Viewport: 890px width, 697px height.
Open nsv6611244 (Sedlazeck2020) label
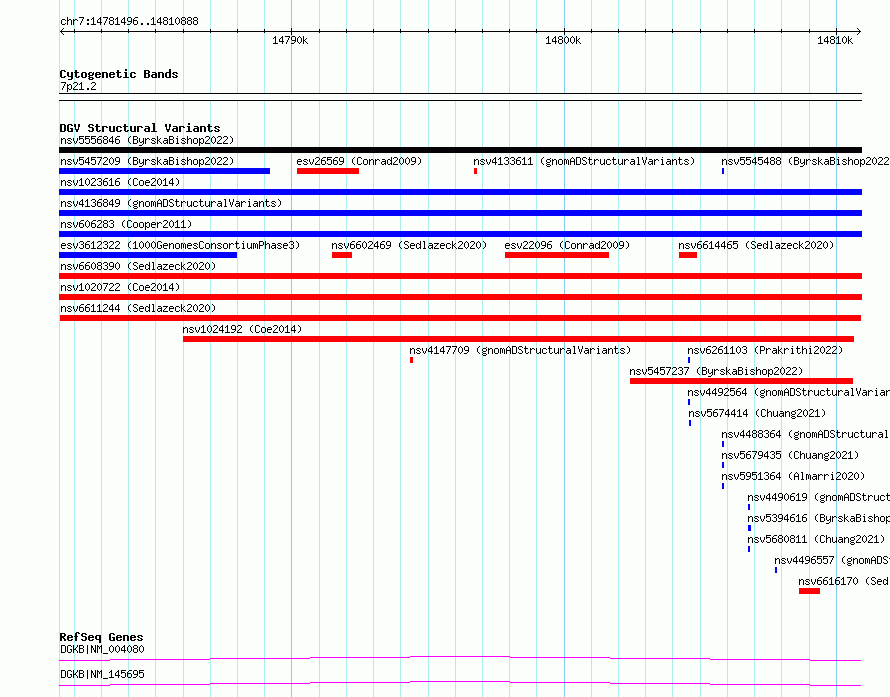click(x=138, y=308)
